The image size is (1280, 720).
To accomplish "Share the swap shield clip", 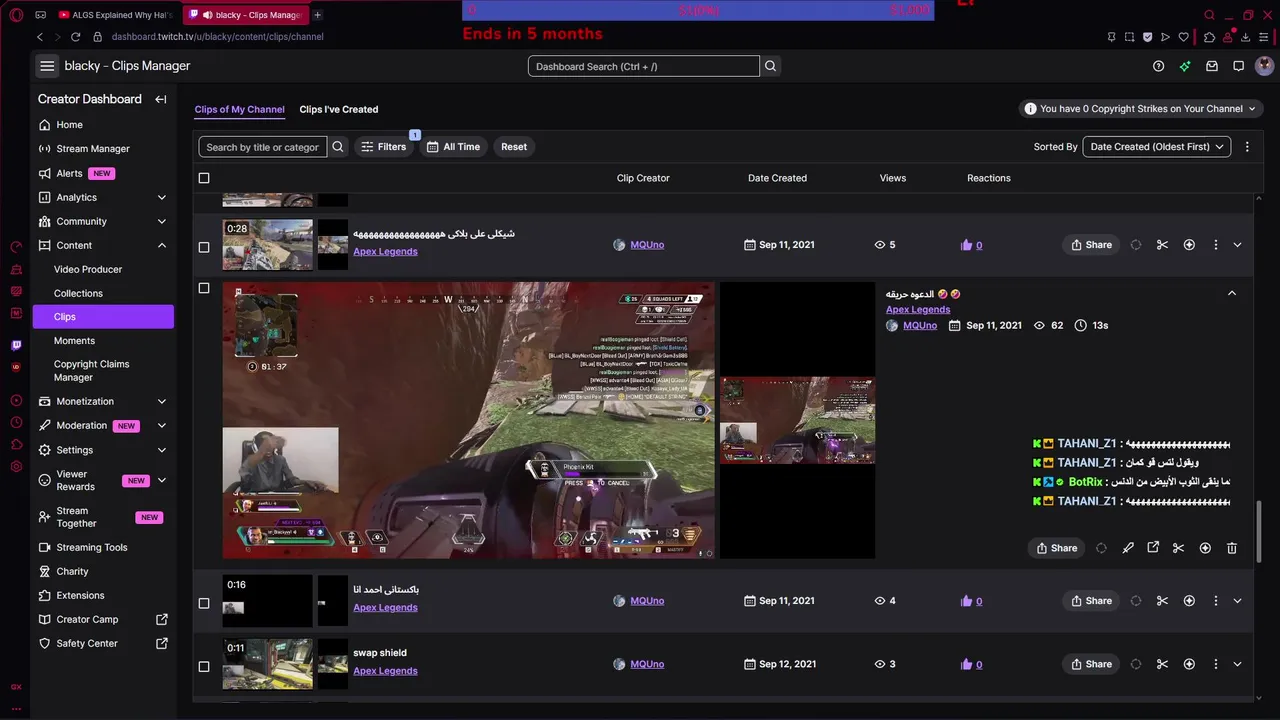I will 1091,664.
